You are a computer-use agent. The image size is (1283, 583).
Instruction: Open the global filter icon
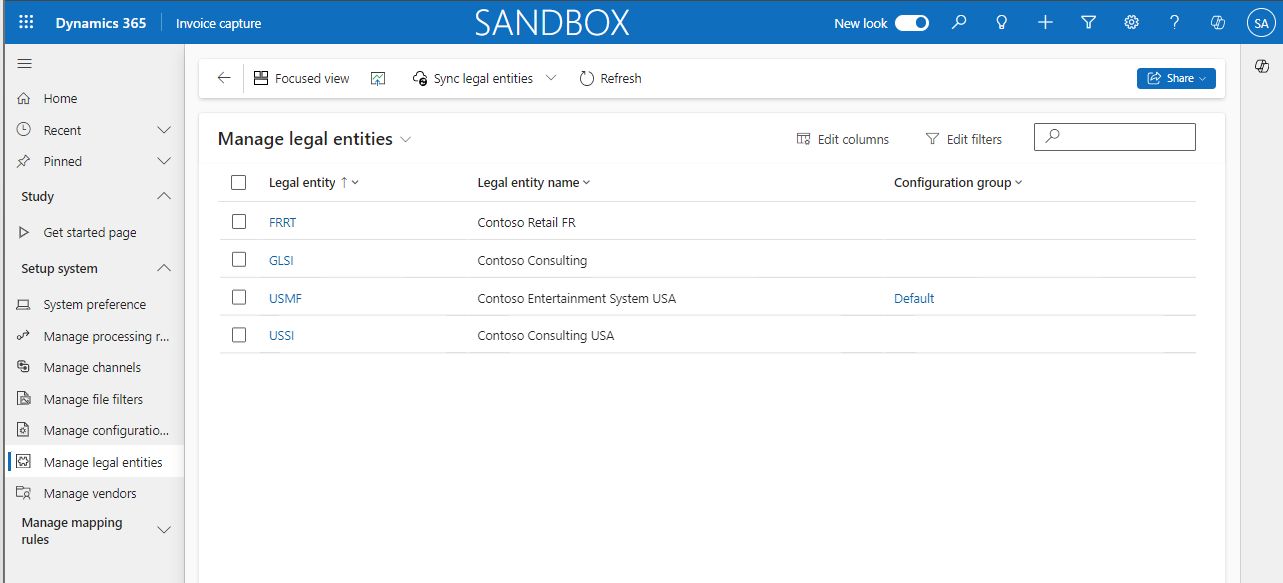pyautogui.click(x=1088, y=22)
